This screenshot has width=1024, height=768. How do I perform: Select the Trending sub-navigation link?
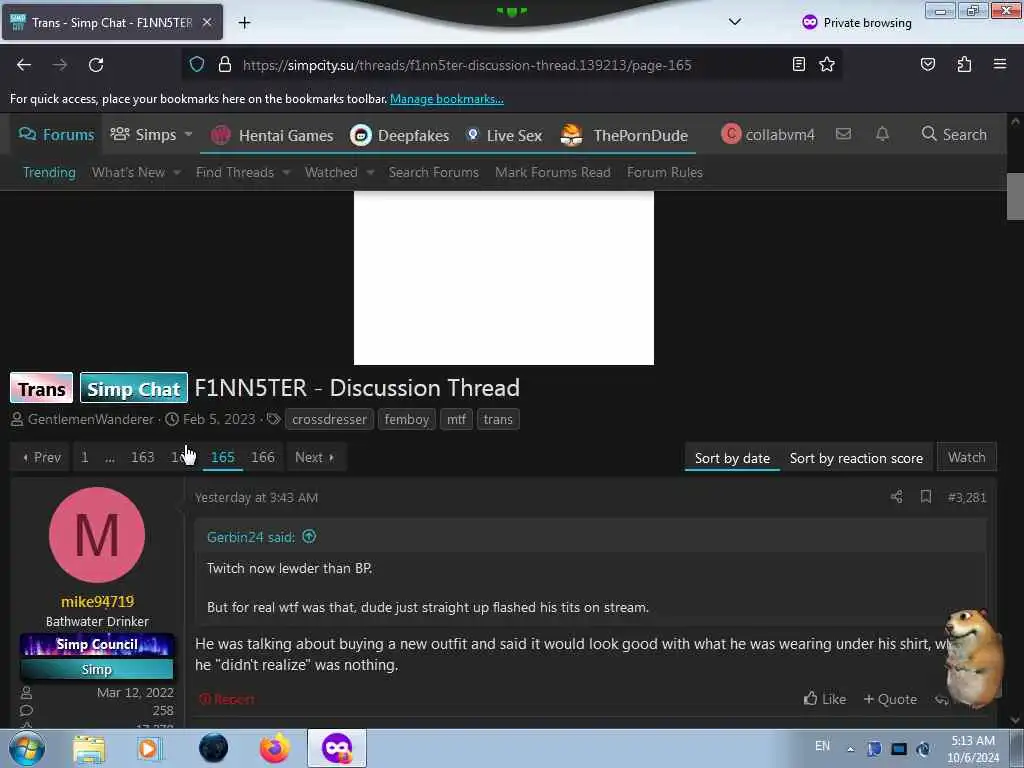point(50,172)
